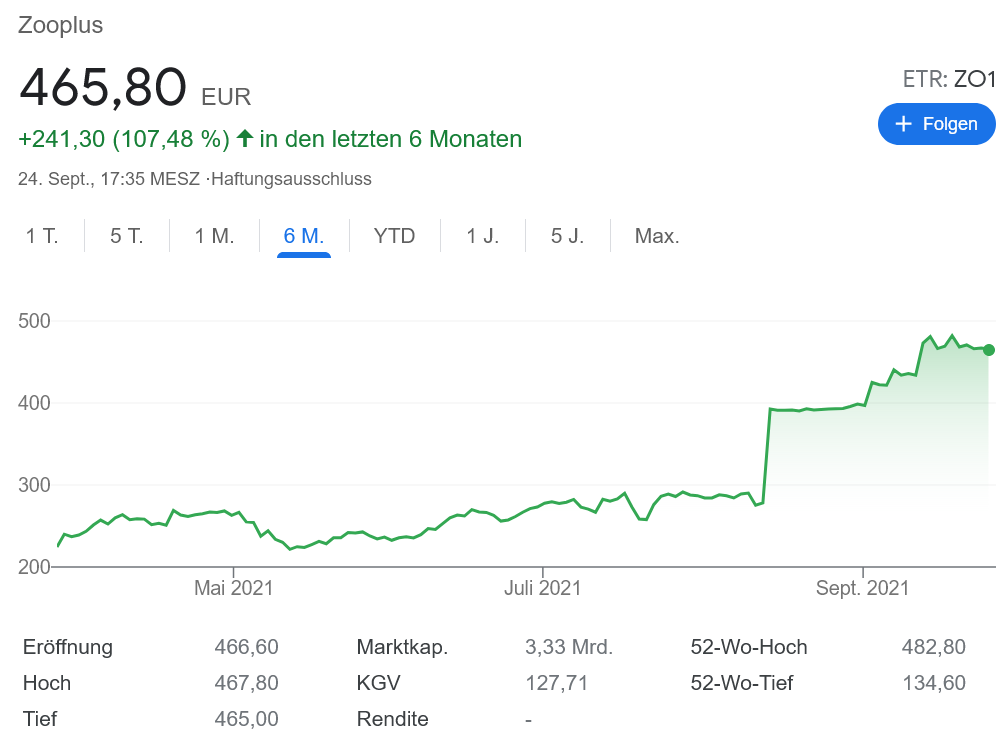Choose the 1 J. time range
The width and height of the screenshot is (1006, 744).
(483, 237)
